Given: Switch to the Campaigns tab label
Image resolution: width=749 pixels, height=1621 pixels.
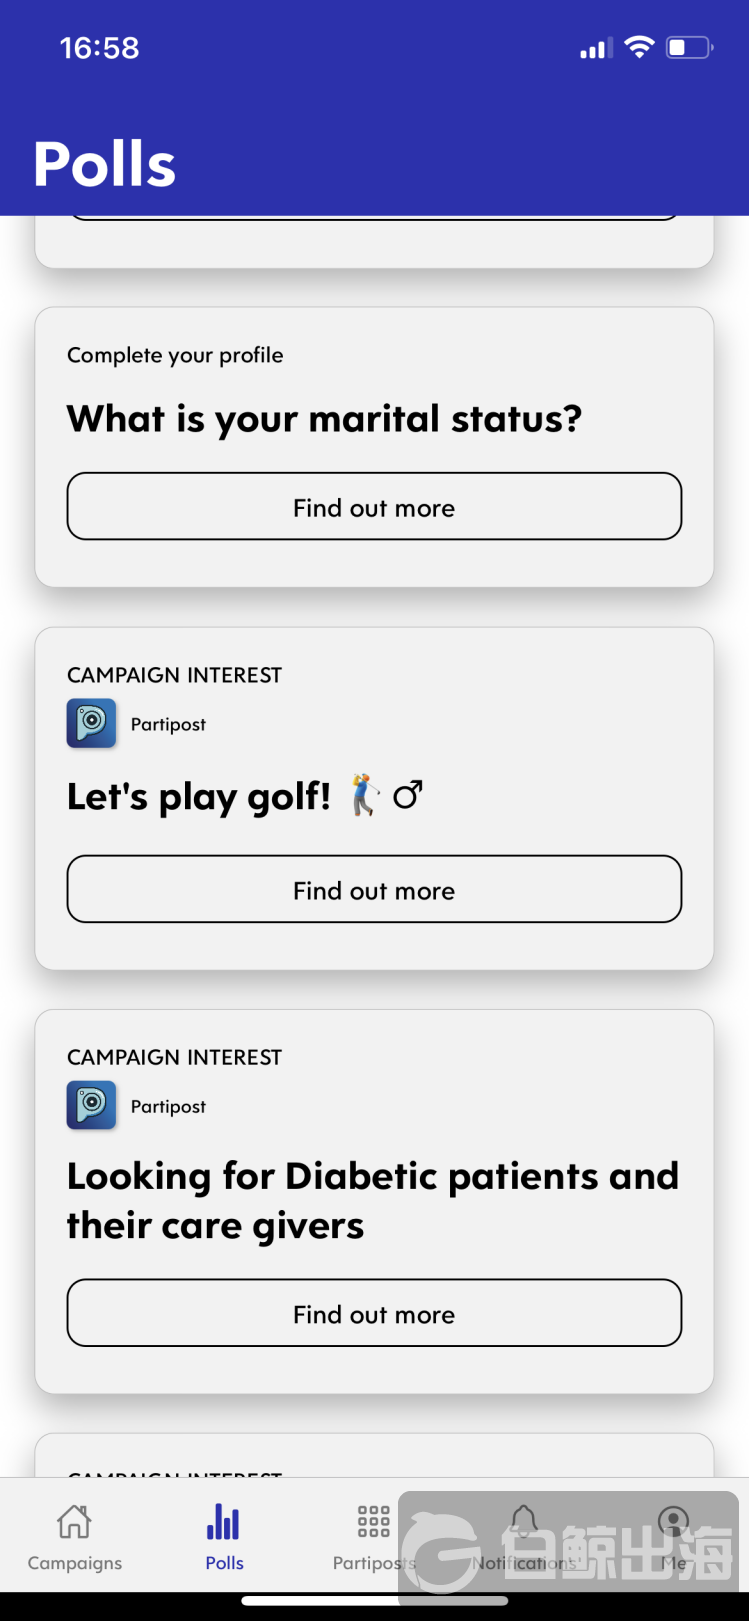Looking at the screenshot, I should point(75,1563).
